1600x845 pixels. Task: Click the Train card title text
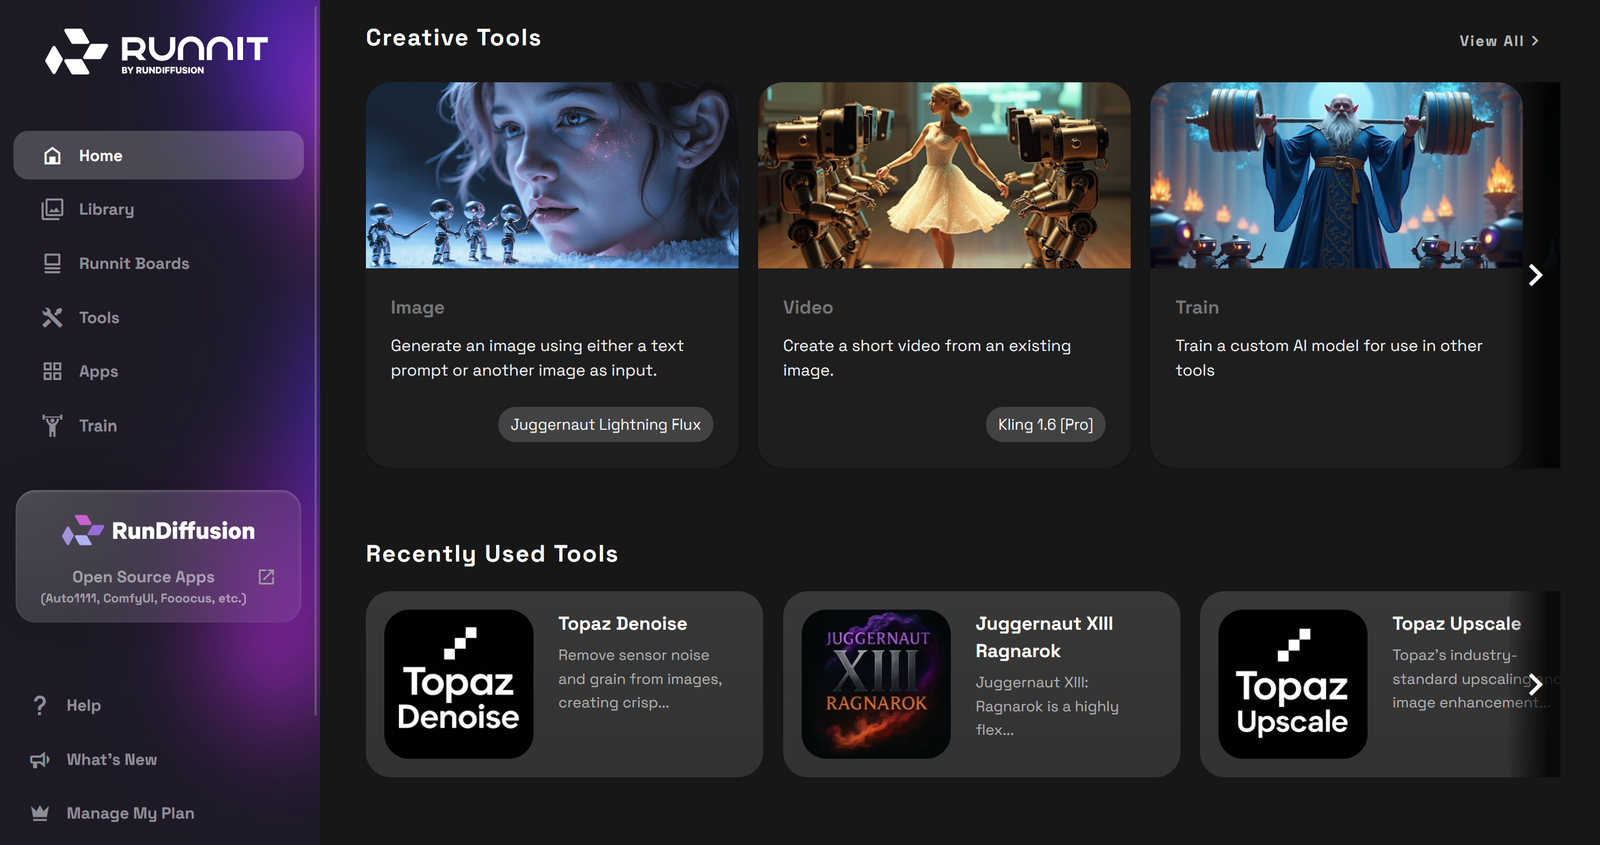point(1197,308)
